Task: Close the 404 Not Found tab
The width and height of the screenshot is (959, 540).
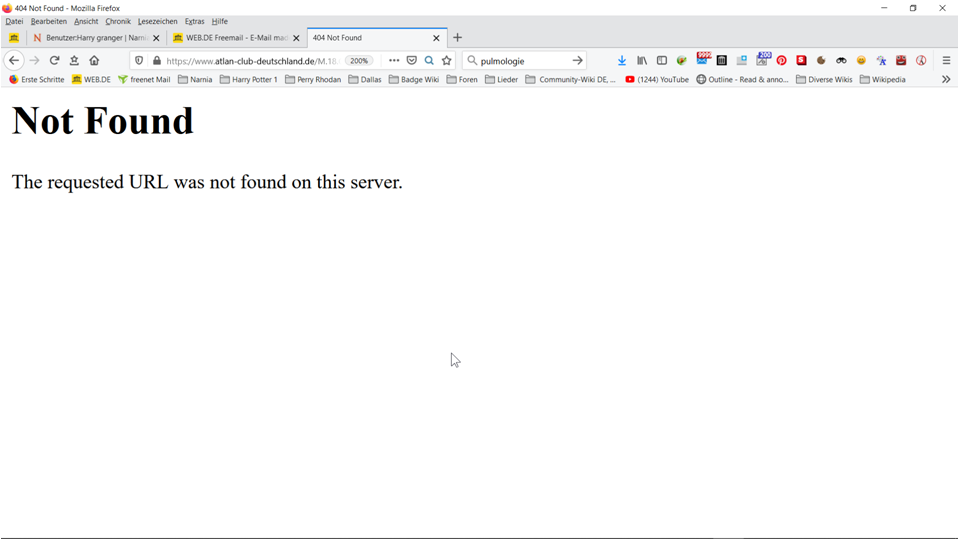Action: coord(436,38)
